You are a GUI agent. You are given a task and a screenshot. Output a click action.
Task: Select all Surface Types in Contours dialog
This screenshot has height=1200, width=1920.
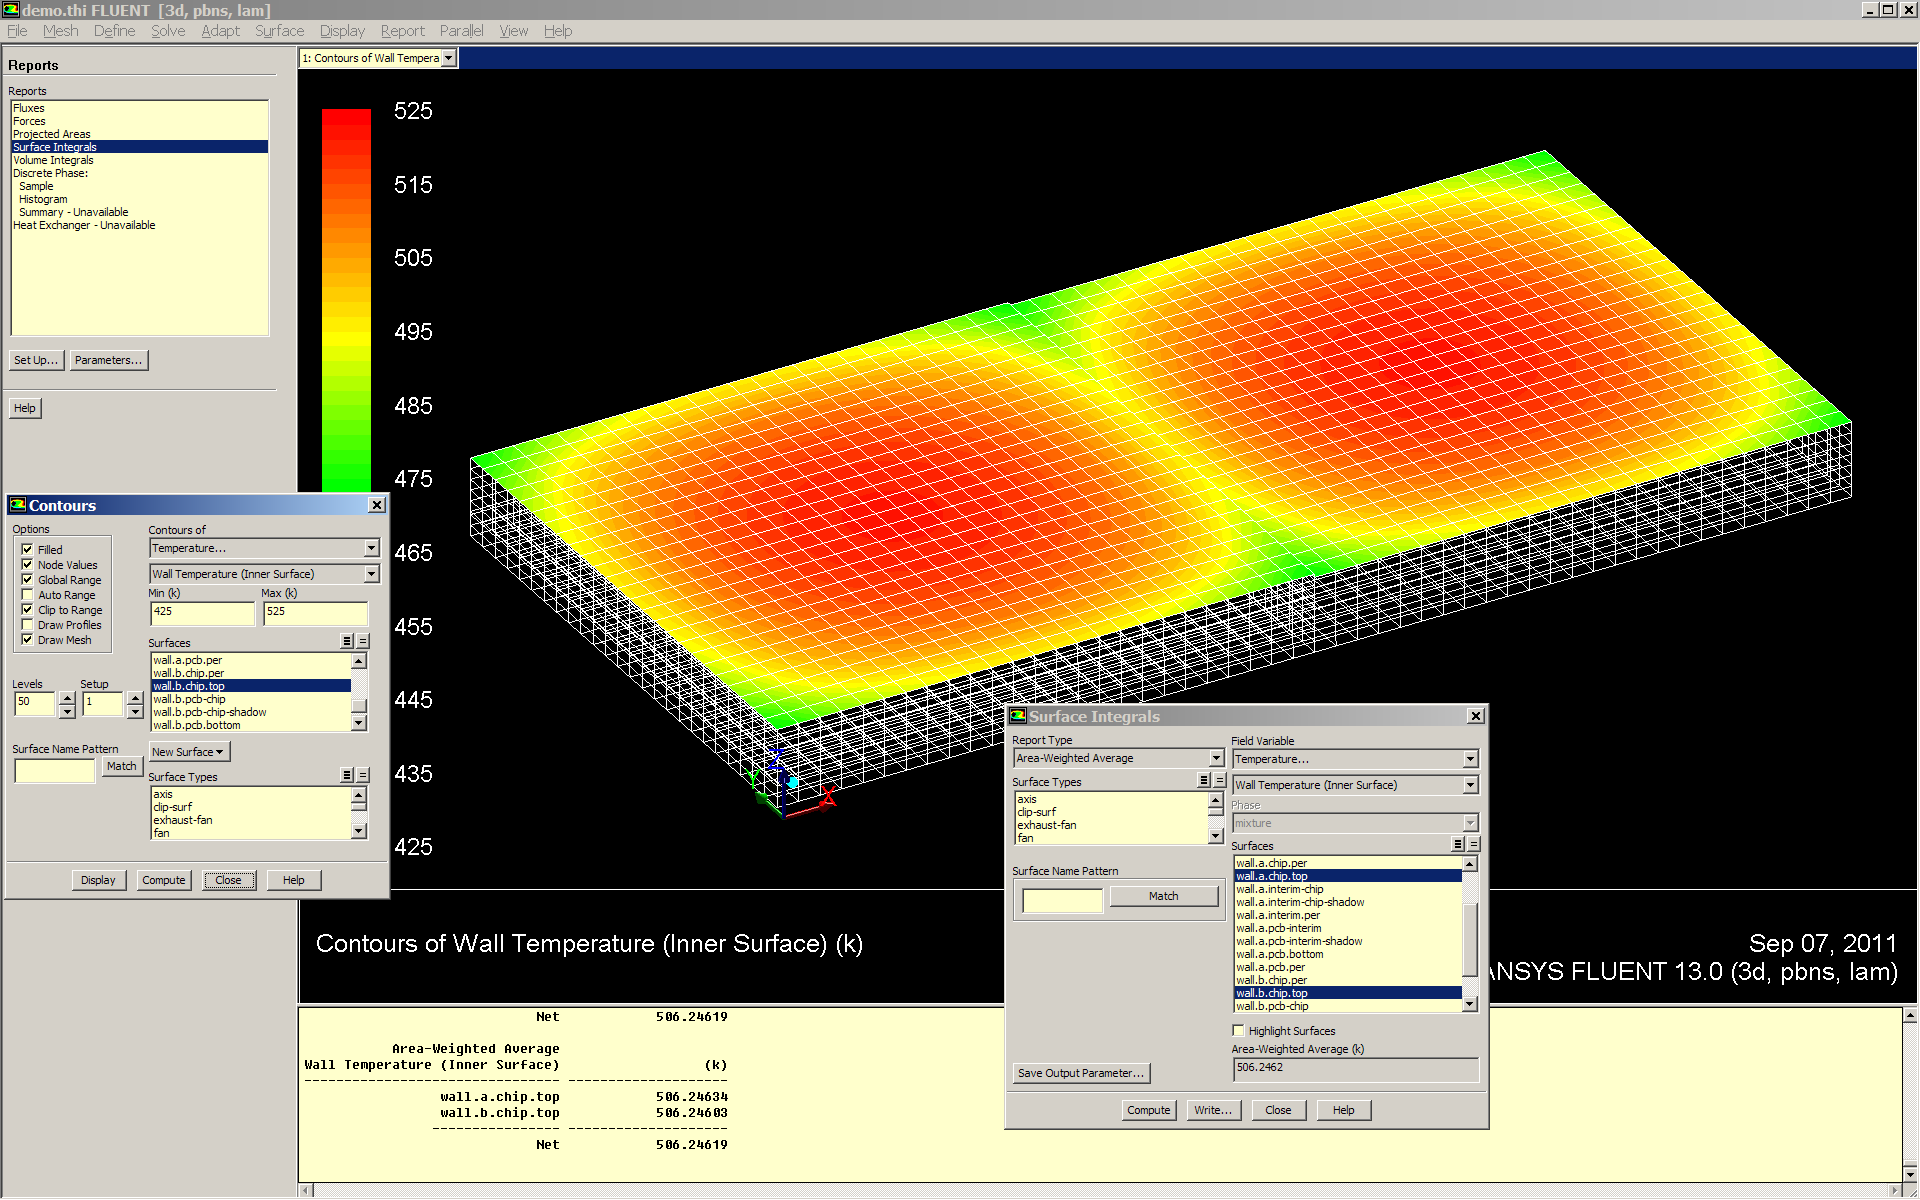coord(346,776)
